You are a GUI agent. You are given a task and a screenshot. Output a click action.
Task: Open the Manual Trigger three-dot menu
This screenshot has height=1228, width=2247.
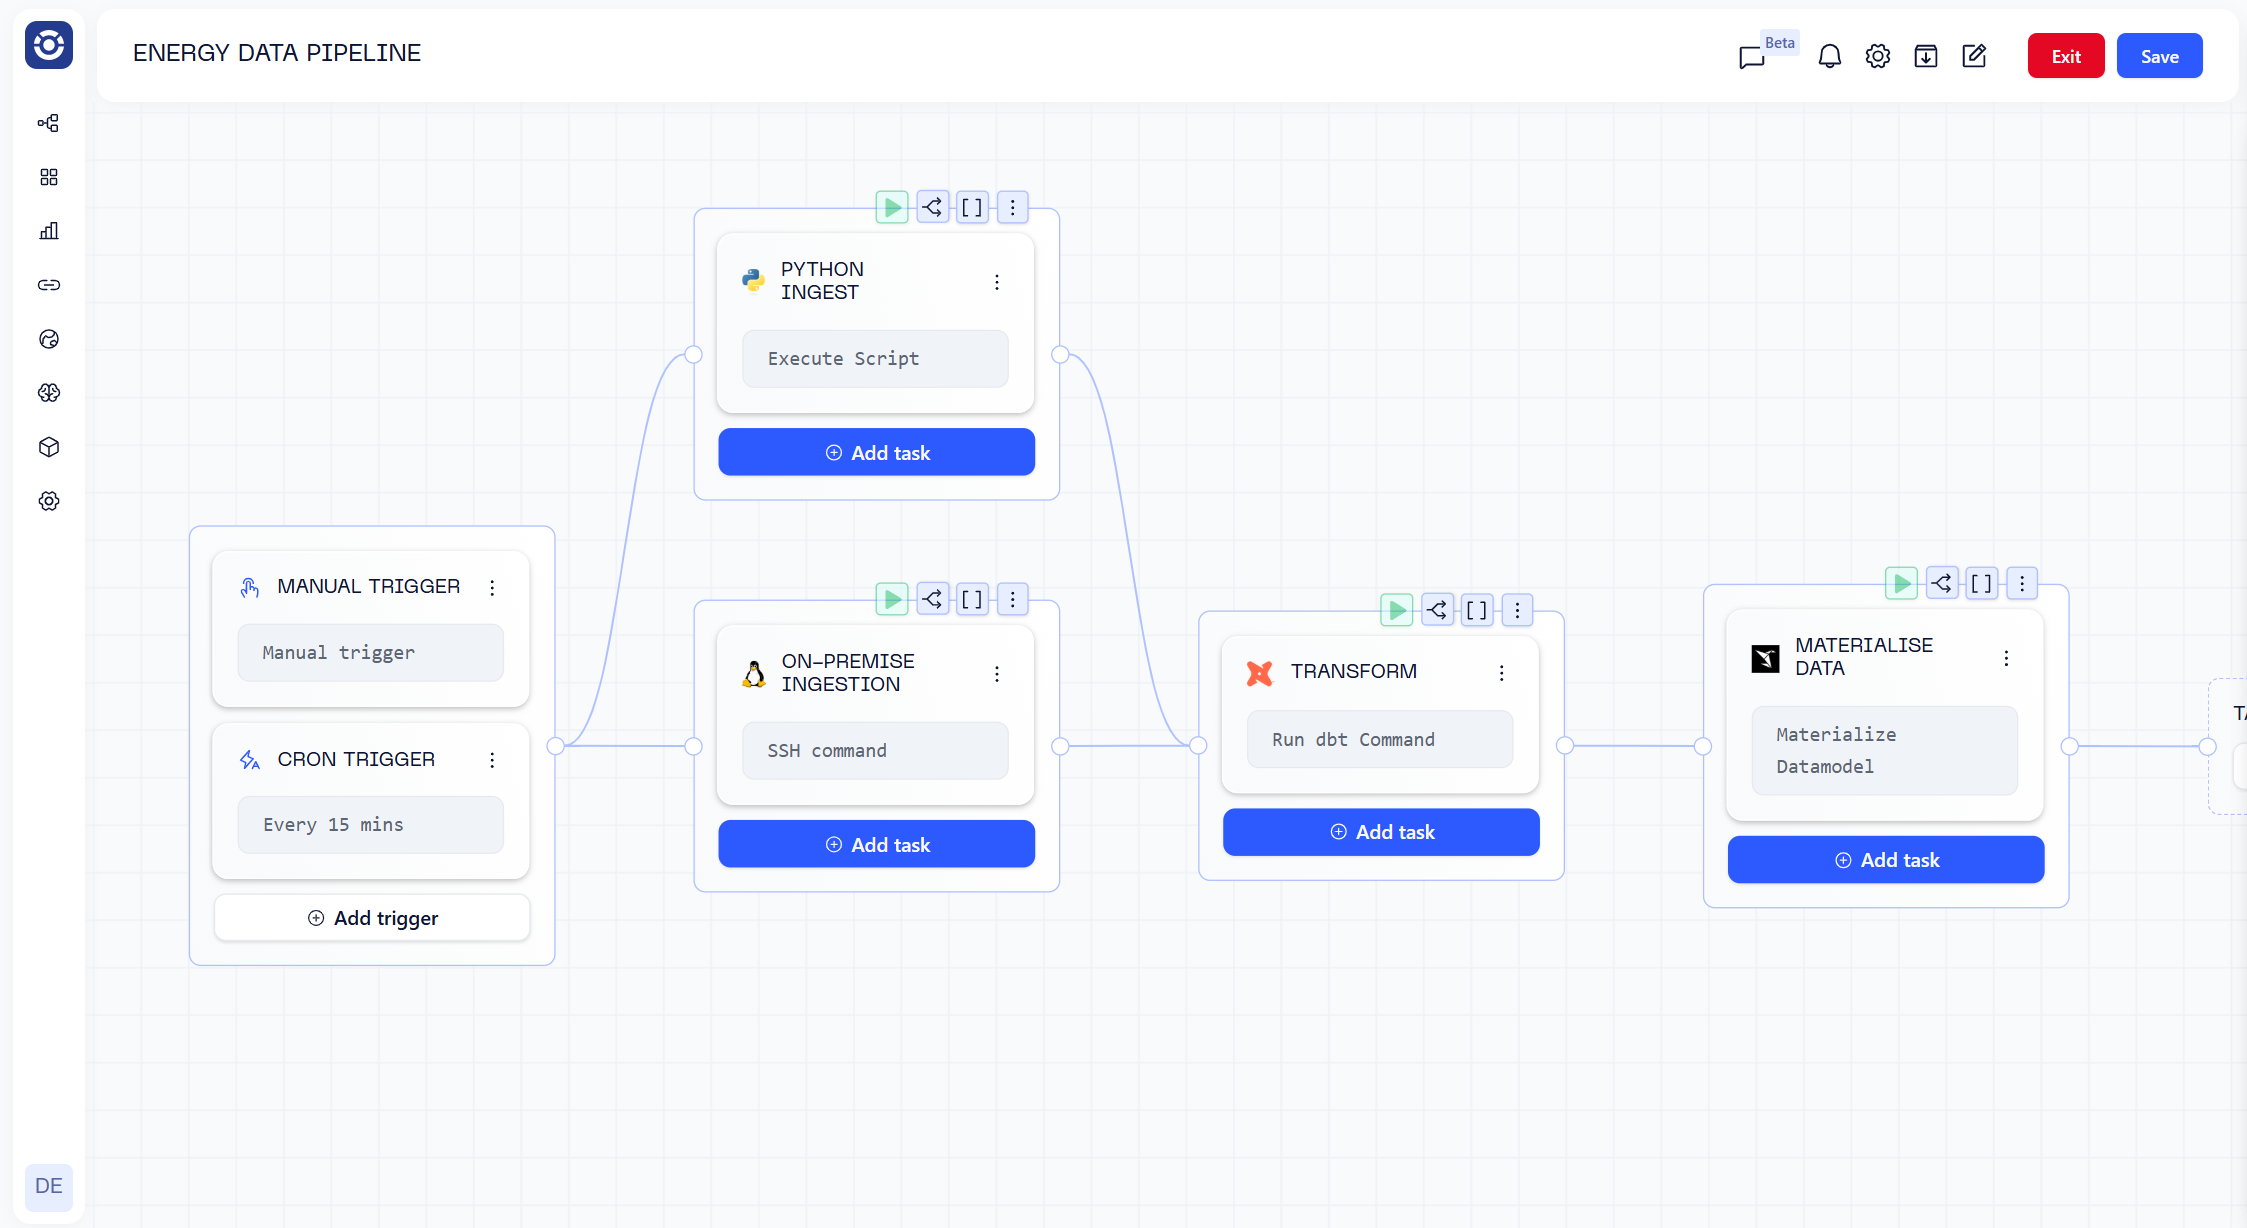click(492, 588)
